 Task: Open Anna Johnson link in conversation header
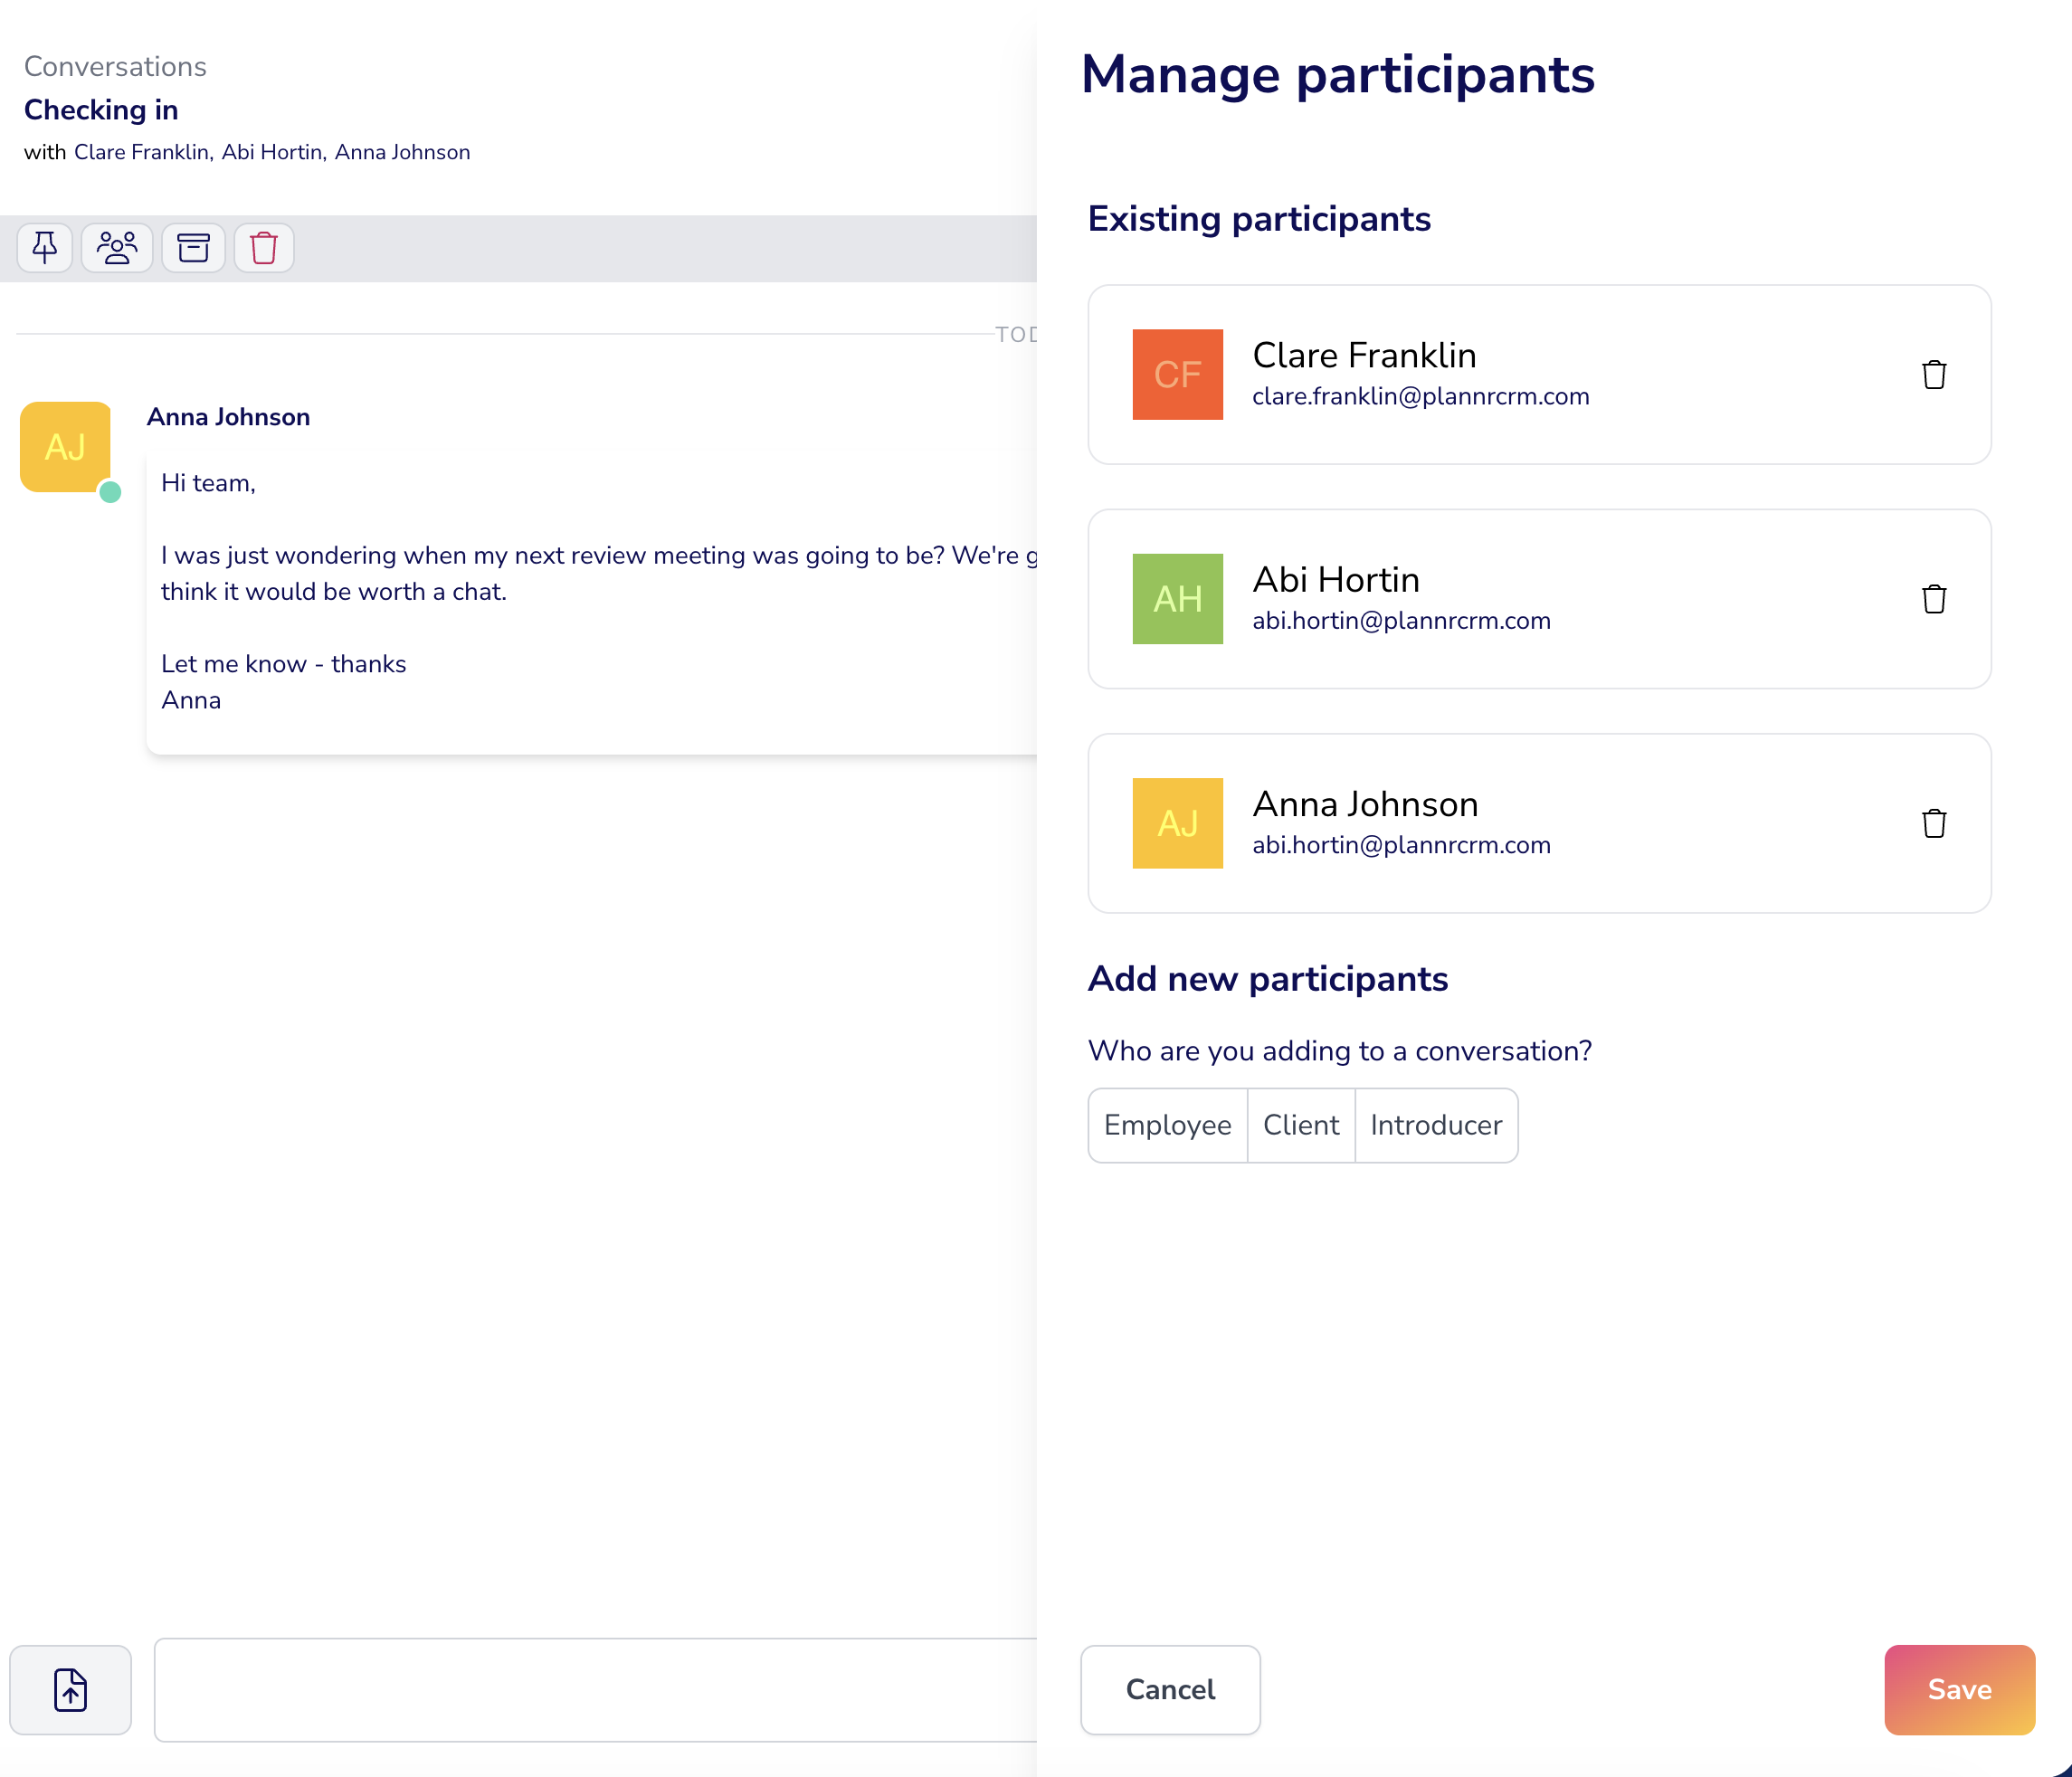[x=402, y=152]
